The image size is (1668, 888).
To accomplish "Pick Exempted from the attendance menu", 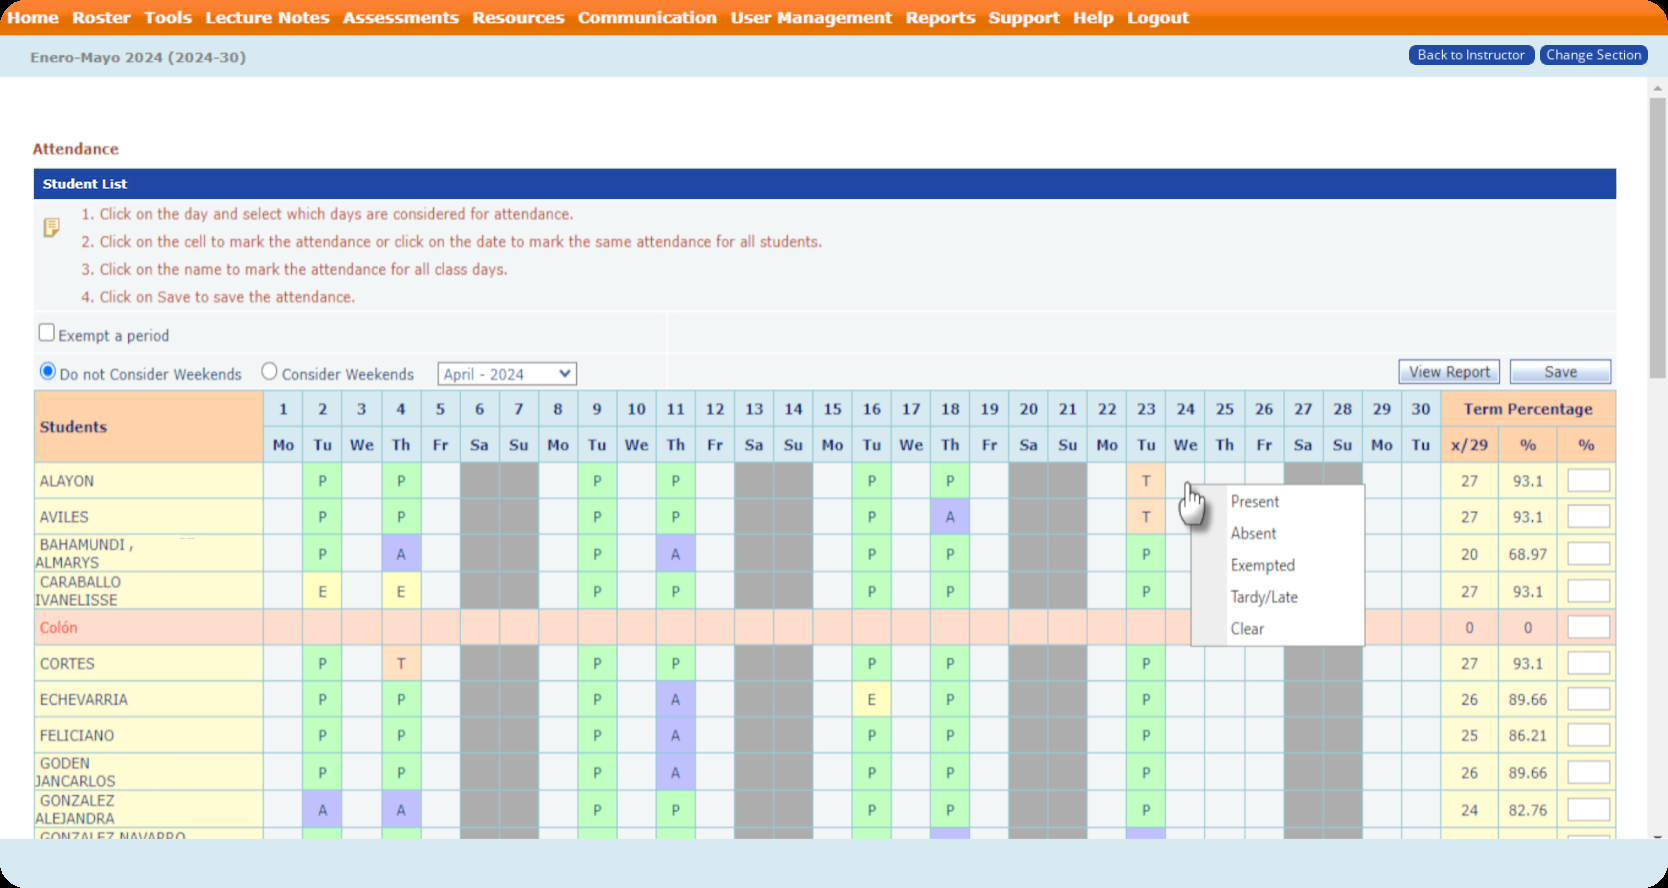I will click(x=1262, y=566).
